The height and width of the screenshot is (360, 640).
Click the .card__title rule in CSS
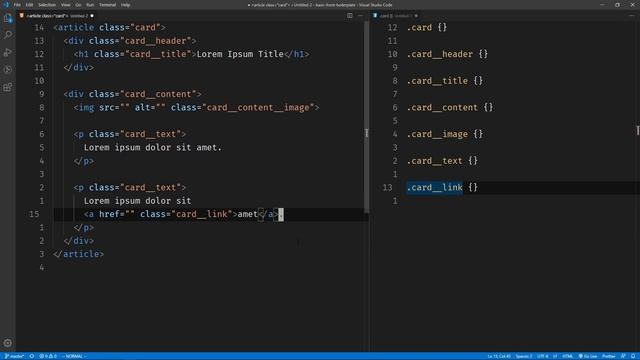[445, 81]
